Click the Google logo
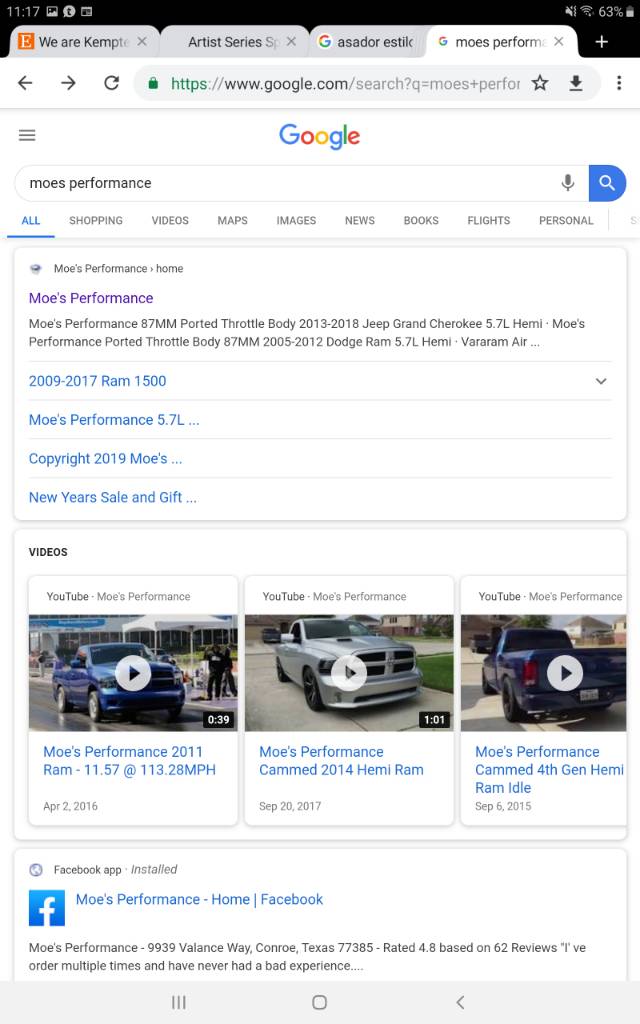Image resolution: width=640 pixels, height=1024 pixels. [x=319, y=136]
